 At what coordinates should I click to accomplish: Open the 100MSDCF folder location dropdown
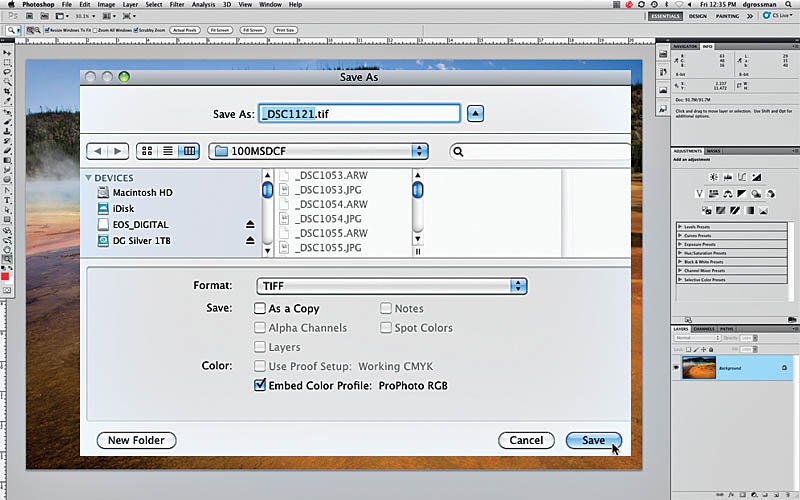pos(318,151)
